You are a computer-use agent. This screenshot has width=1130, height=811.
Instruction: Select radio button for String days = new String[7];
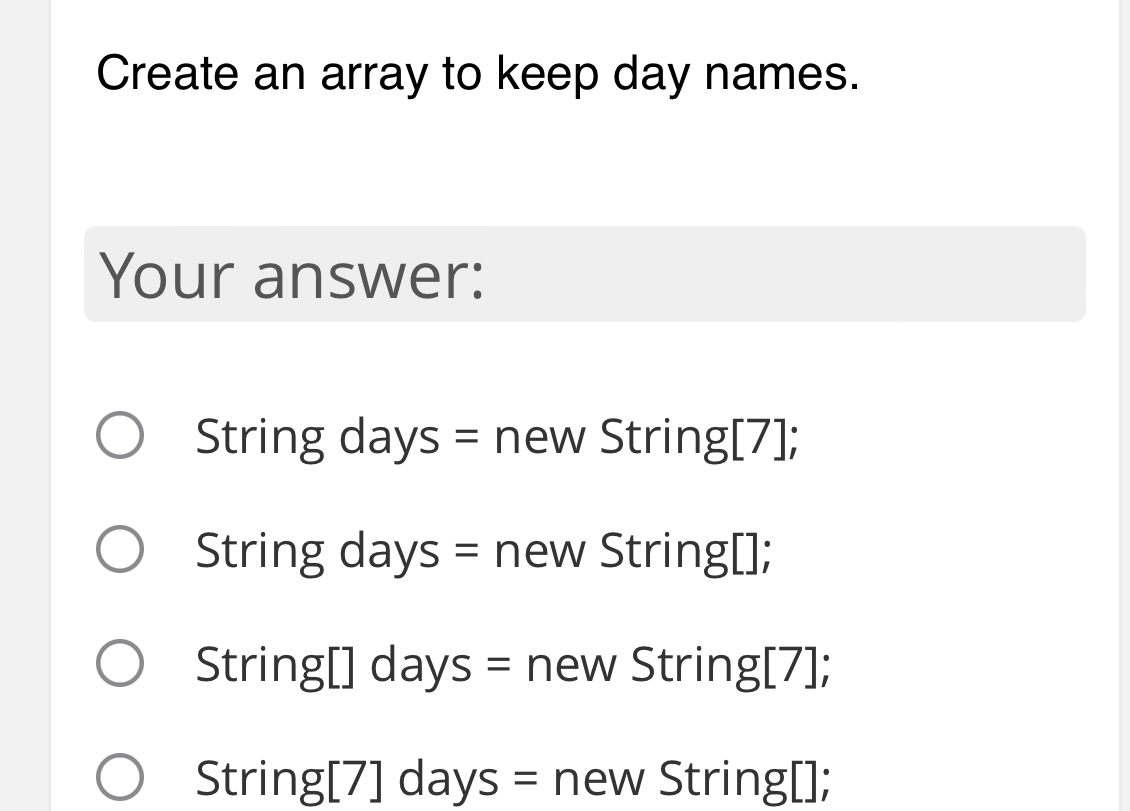pyautogui.click(x=120, y=434)
